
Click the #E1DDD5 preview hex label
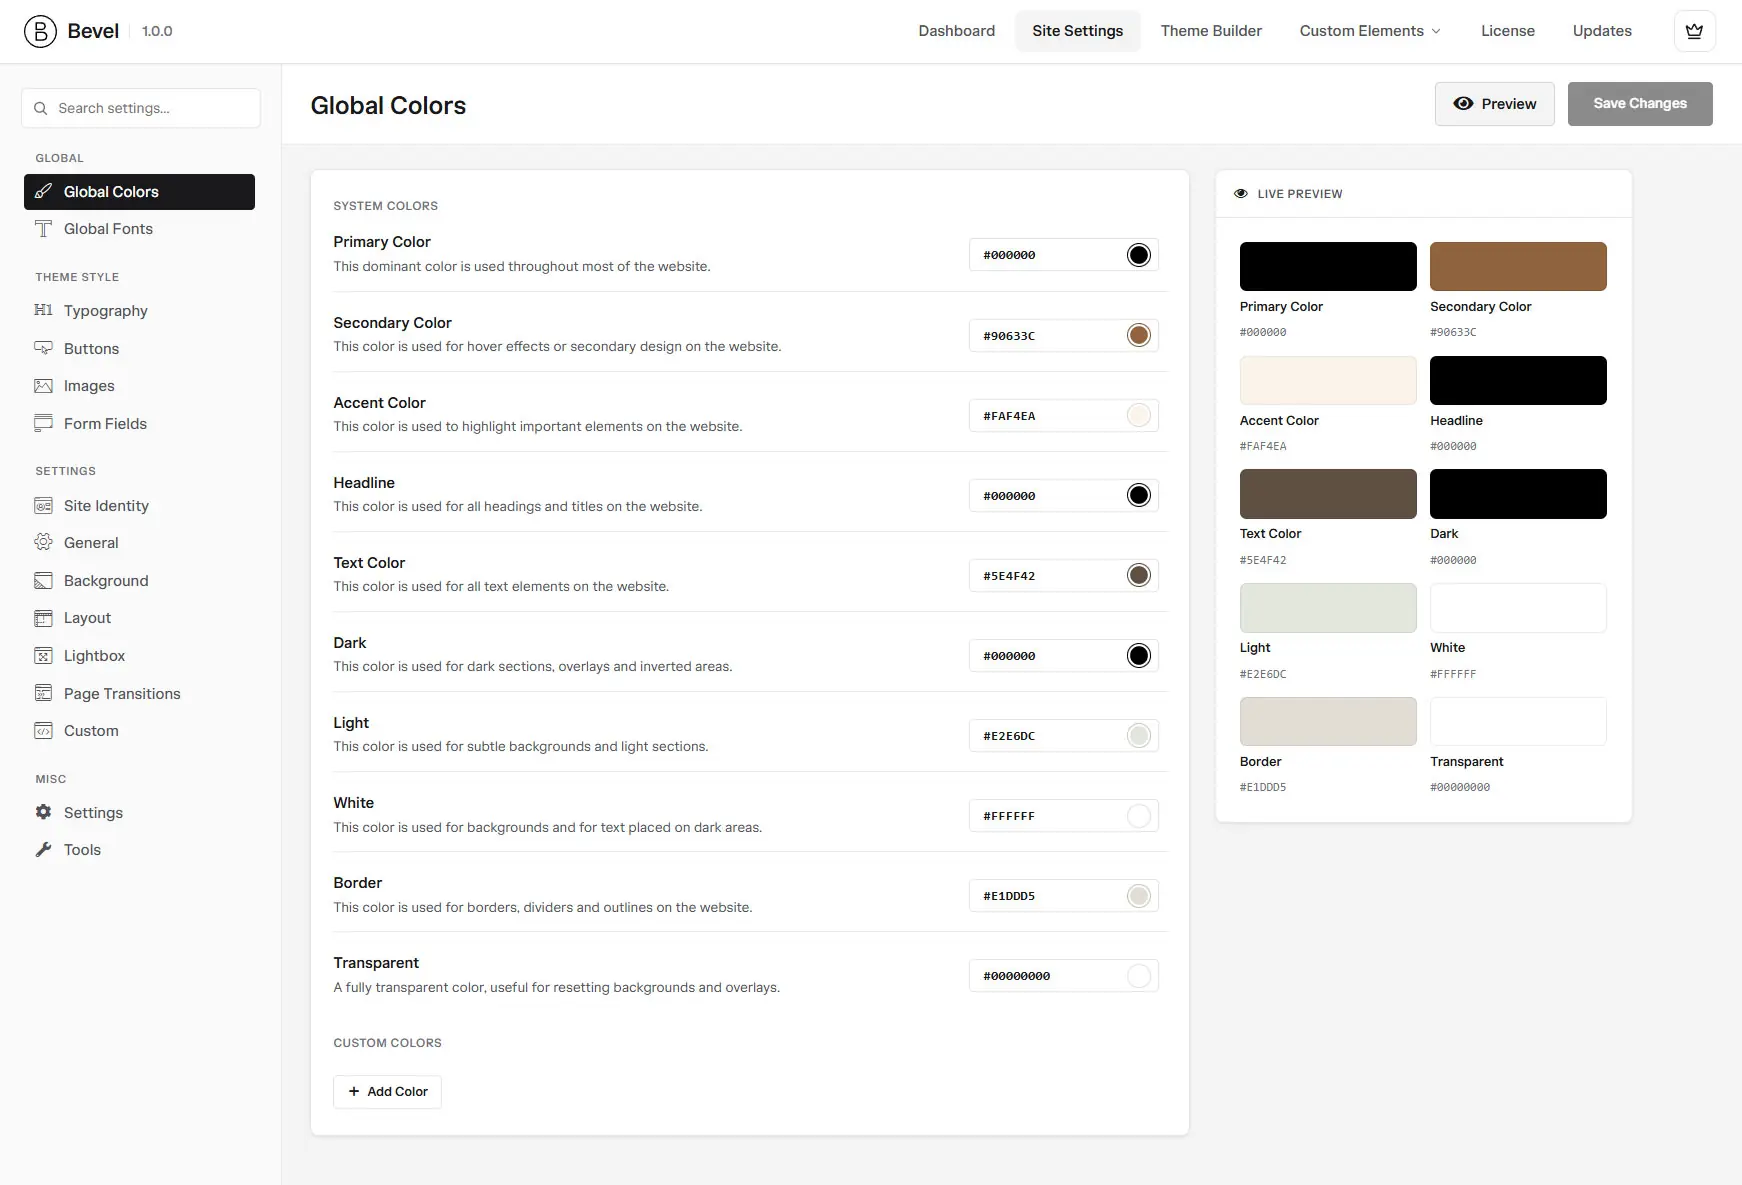(1263, 787)
